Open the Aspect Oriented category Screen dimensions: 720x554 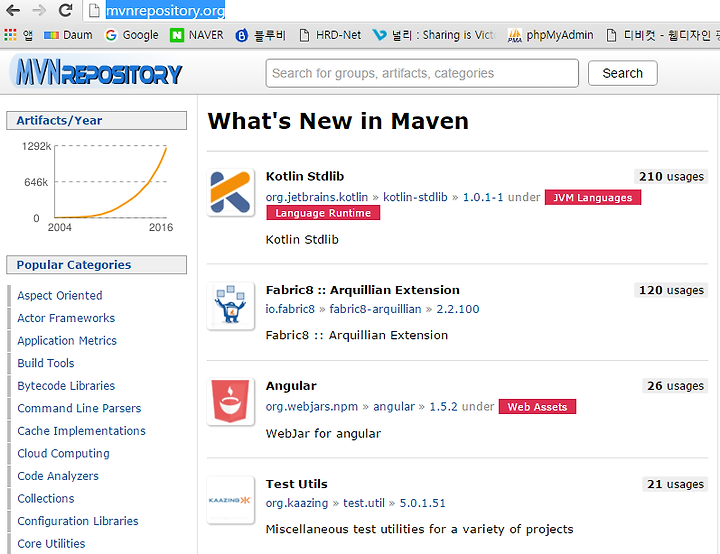click(x=60, y=295)
